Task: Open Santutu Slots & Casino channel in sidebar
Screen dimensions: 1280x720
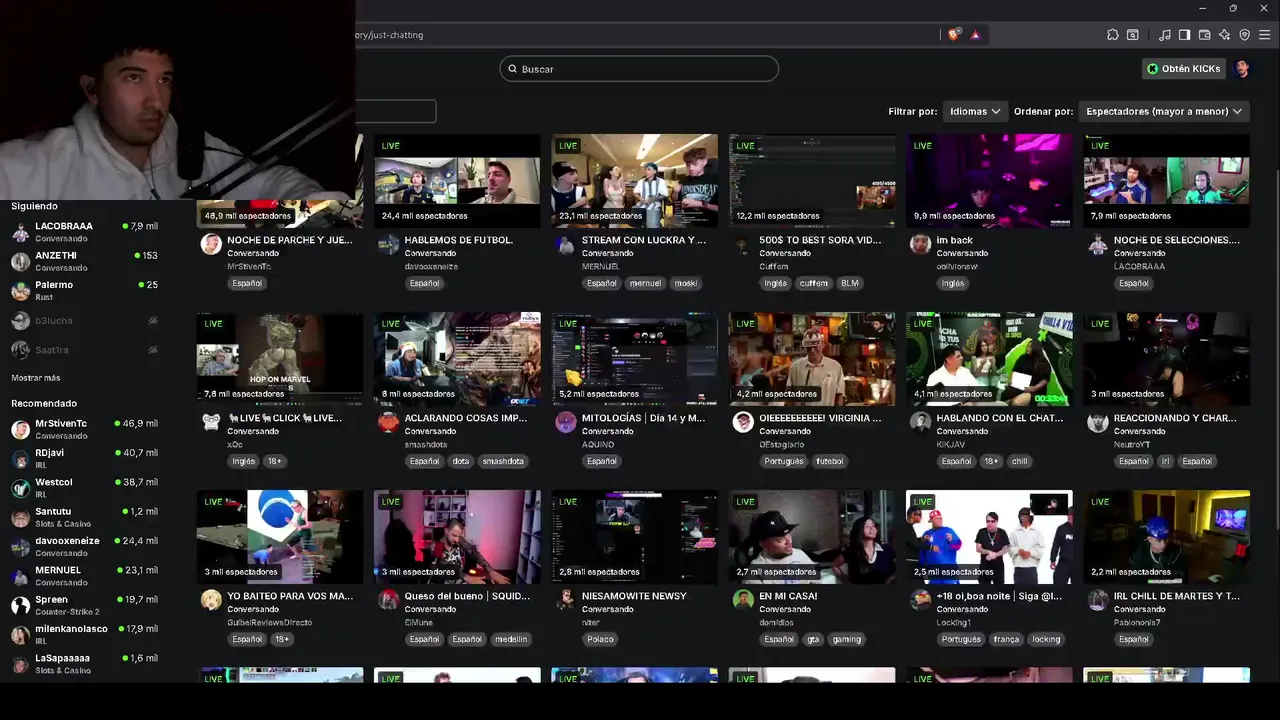Action: tap(85, 517)
